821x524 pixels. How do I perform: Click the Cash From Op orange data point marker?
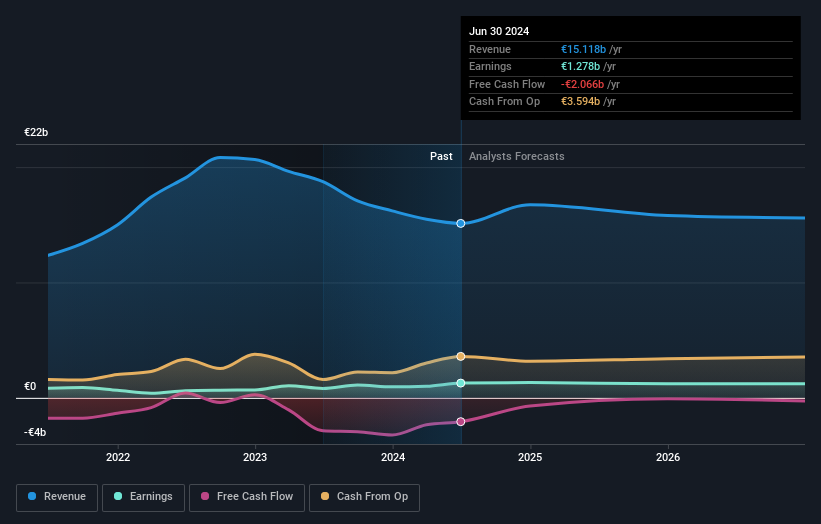461,356
